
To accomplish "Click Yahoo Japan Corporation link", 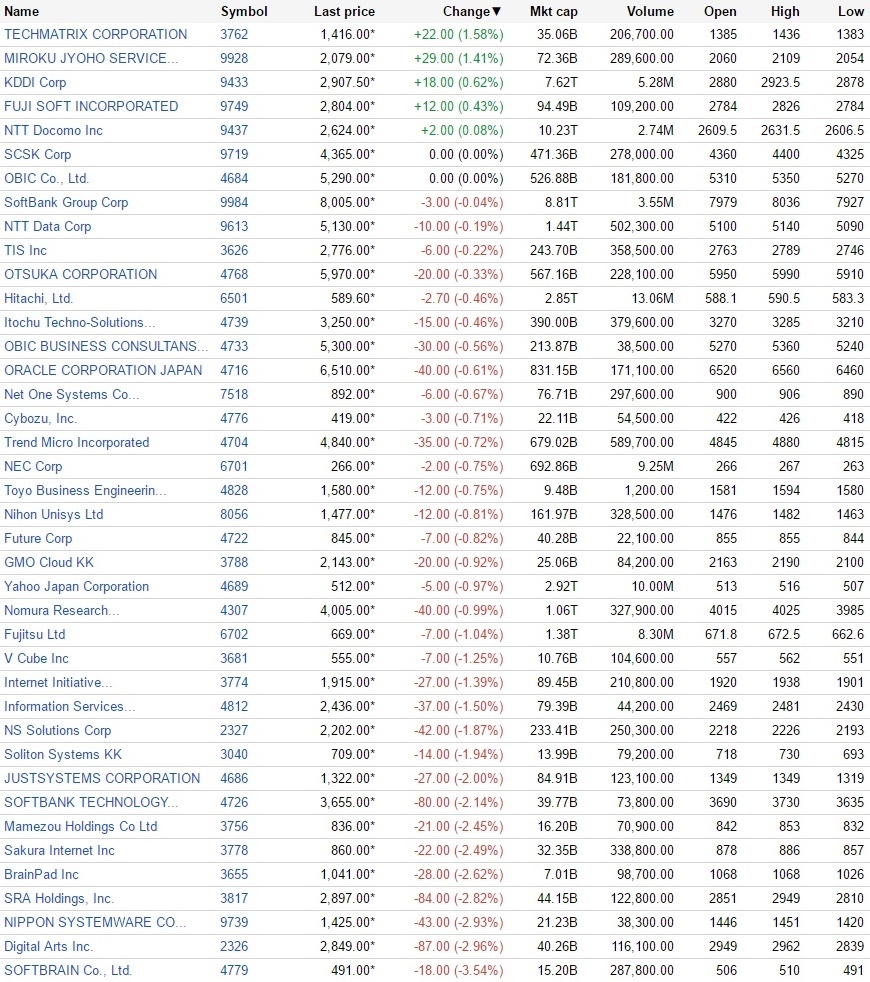I will point(77,586).
